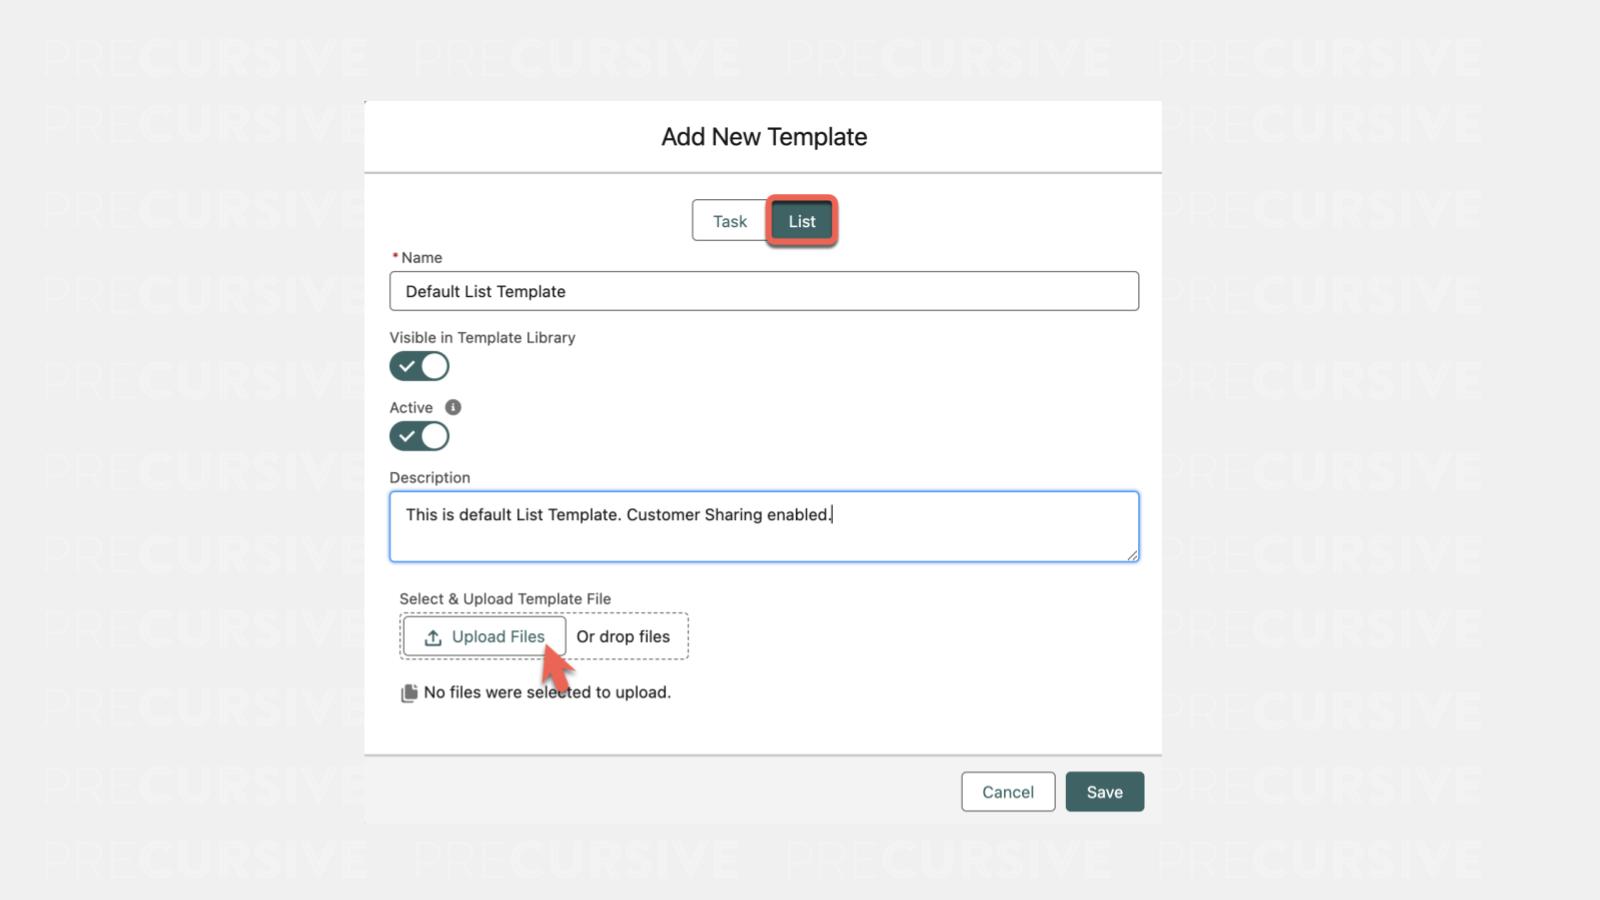Click 'Select & Upload Template File' label
The height and width of the screenshot is (900, 1600).
505,599
